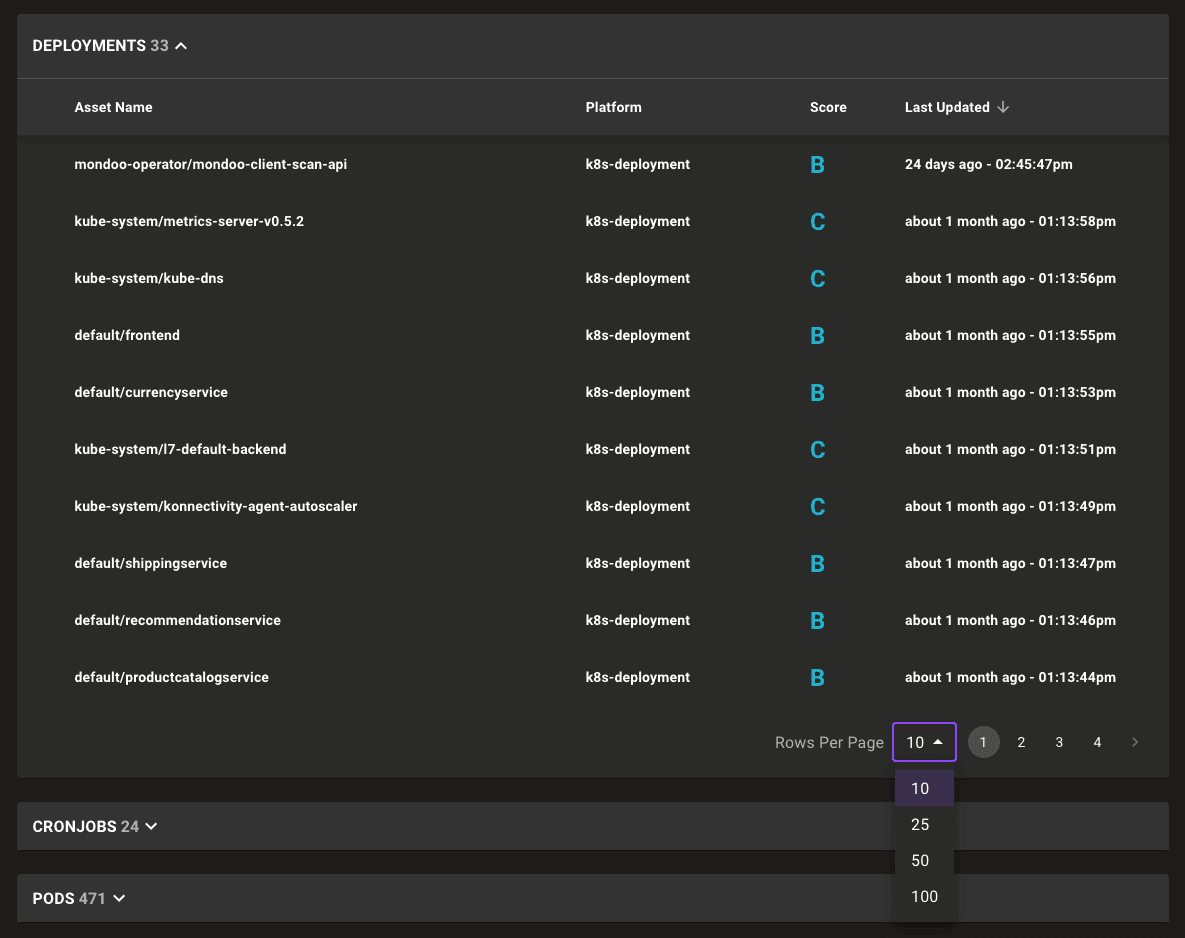This screenshot has height=938, width=1185.
Task: Go to page 2 of deployments
Action: (1021, 742)
